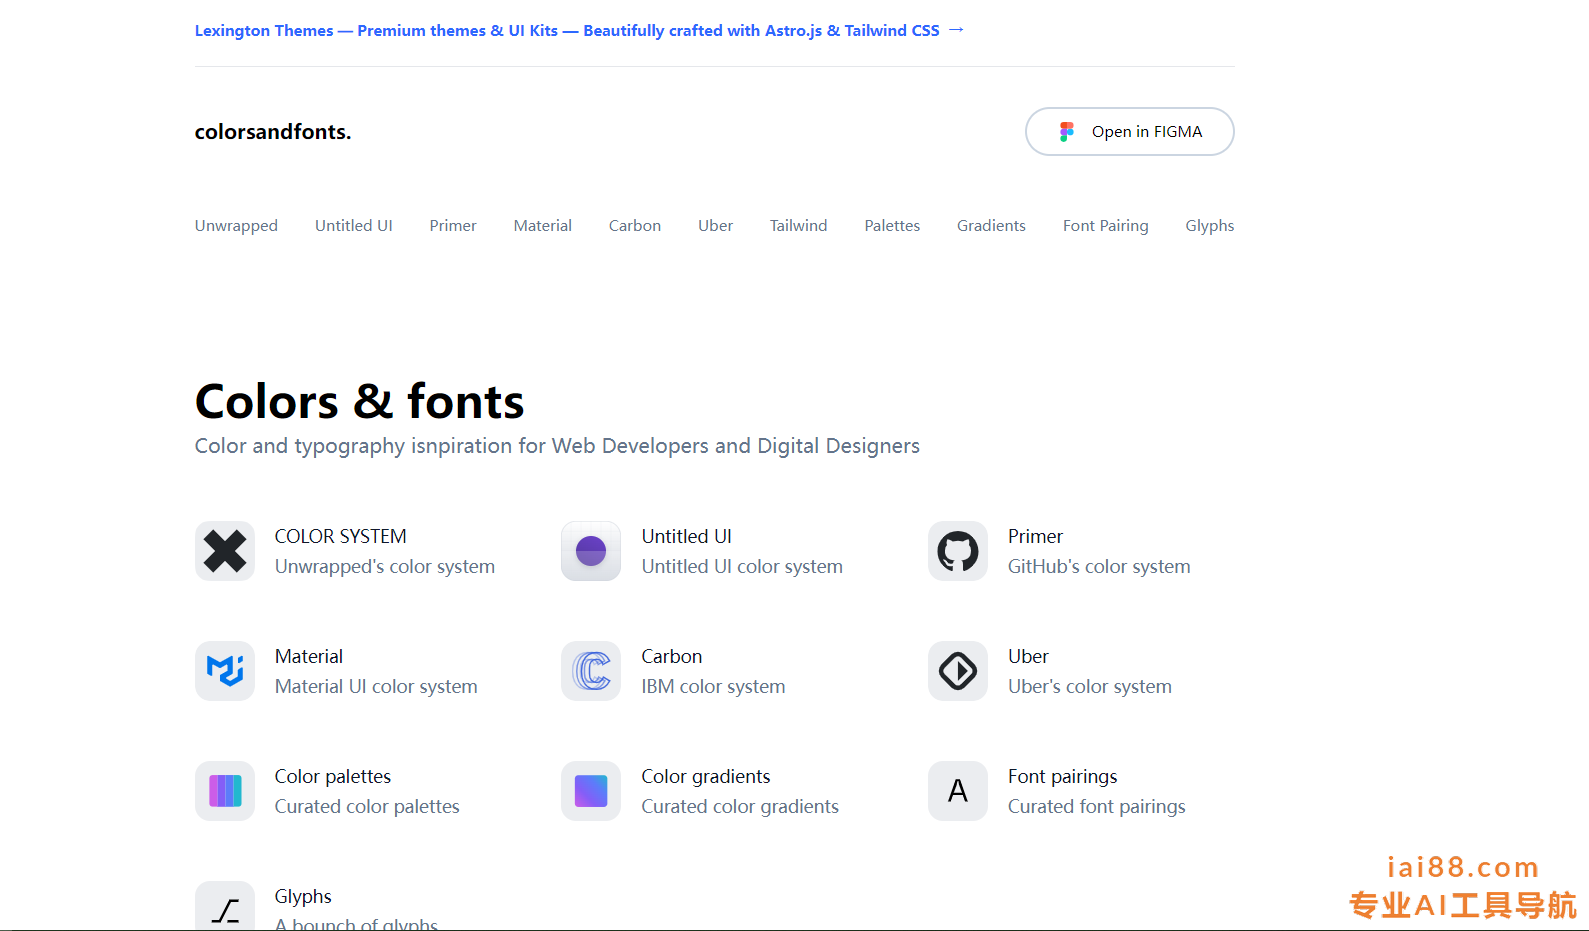Click "Curated font pairings" description
The image size is (1589, 931).
pyautogui.click(x=1097, y=806)
